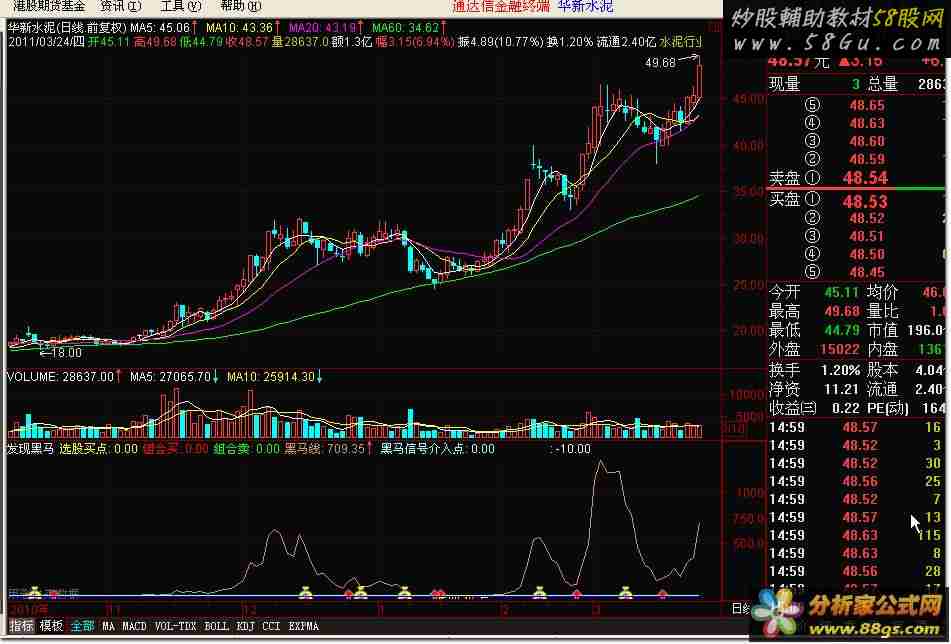Screen dimensions: 951x644
Task: Select the VOL-TDX indicator tab
Action: tap(175, 626)
